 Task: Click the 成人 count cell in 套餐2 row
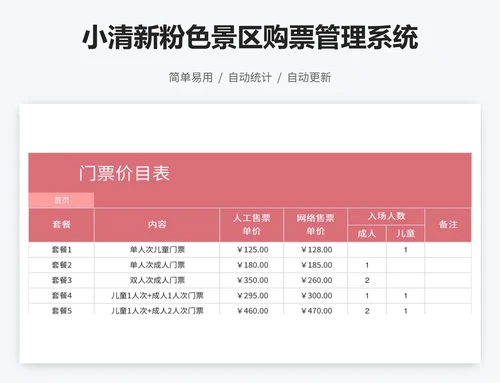(x=367, y=265)
